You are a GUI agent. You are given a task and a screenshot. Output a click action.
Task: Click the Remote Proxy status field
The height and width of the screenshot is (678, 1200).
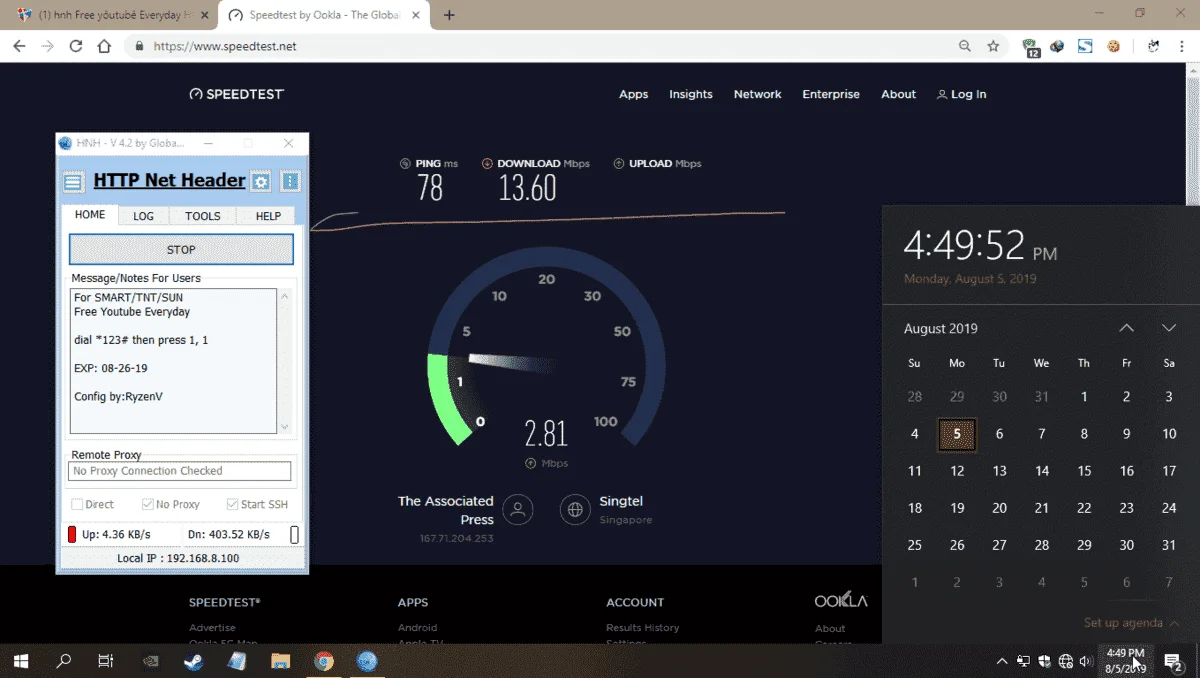pos(180,471)
